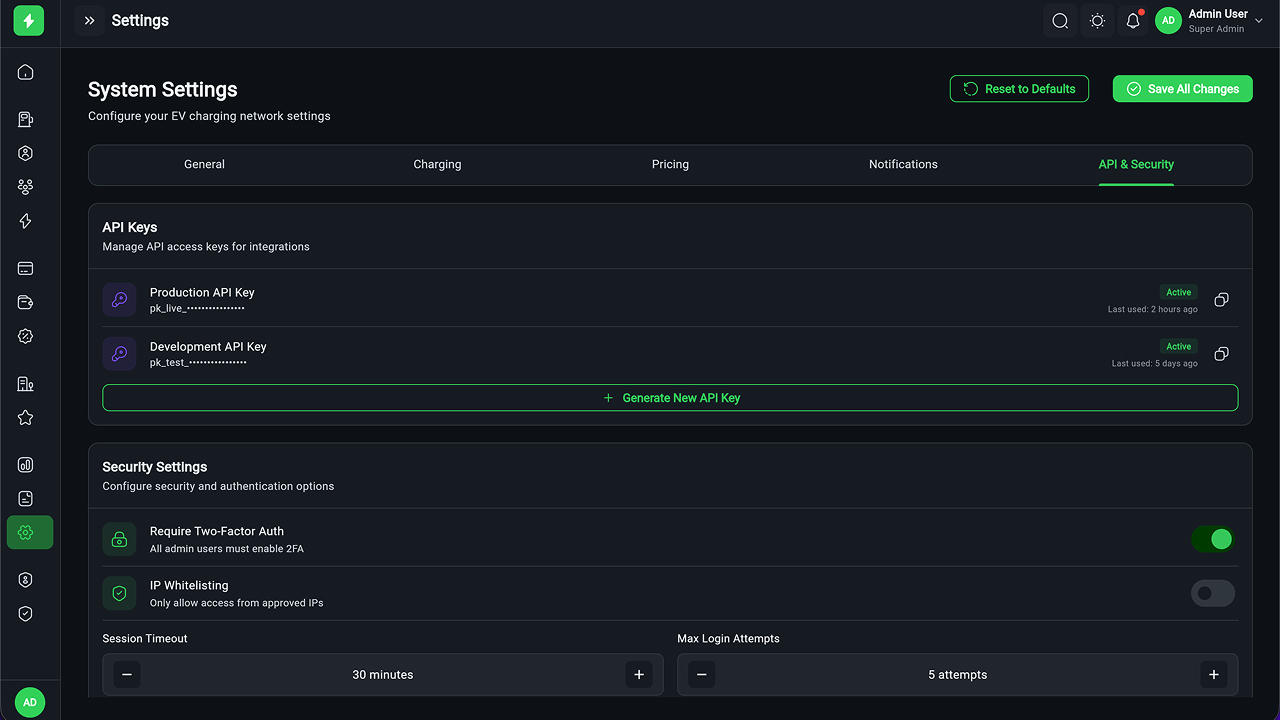Open charging stations in the sidebar
Image resolution: width=1280 pixels, height=720 pixels.
point(26,120)
